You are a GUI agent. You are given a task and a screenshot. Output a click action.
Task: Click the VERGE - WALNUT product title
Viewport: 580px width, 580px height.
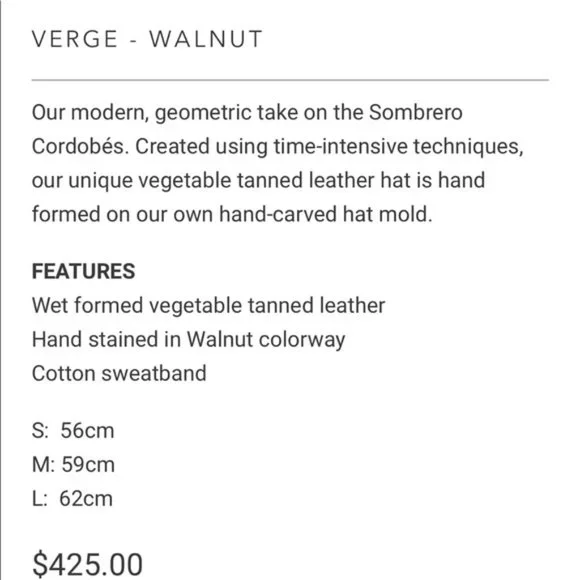(147, 39)
